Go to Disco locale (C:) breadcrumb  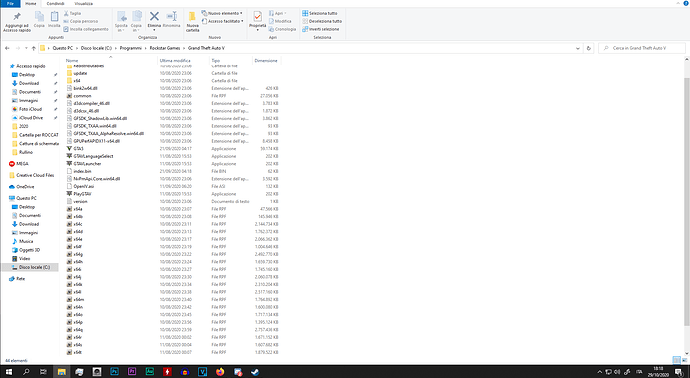(x=96, y=48)
